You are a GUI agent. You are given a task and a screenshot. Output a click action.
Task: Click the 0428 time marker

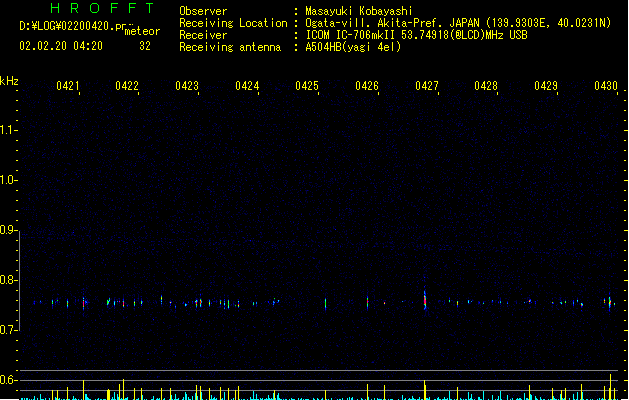coord(486,86)
